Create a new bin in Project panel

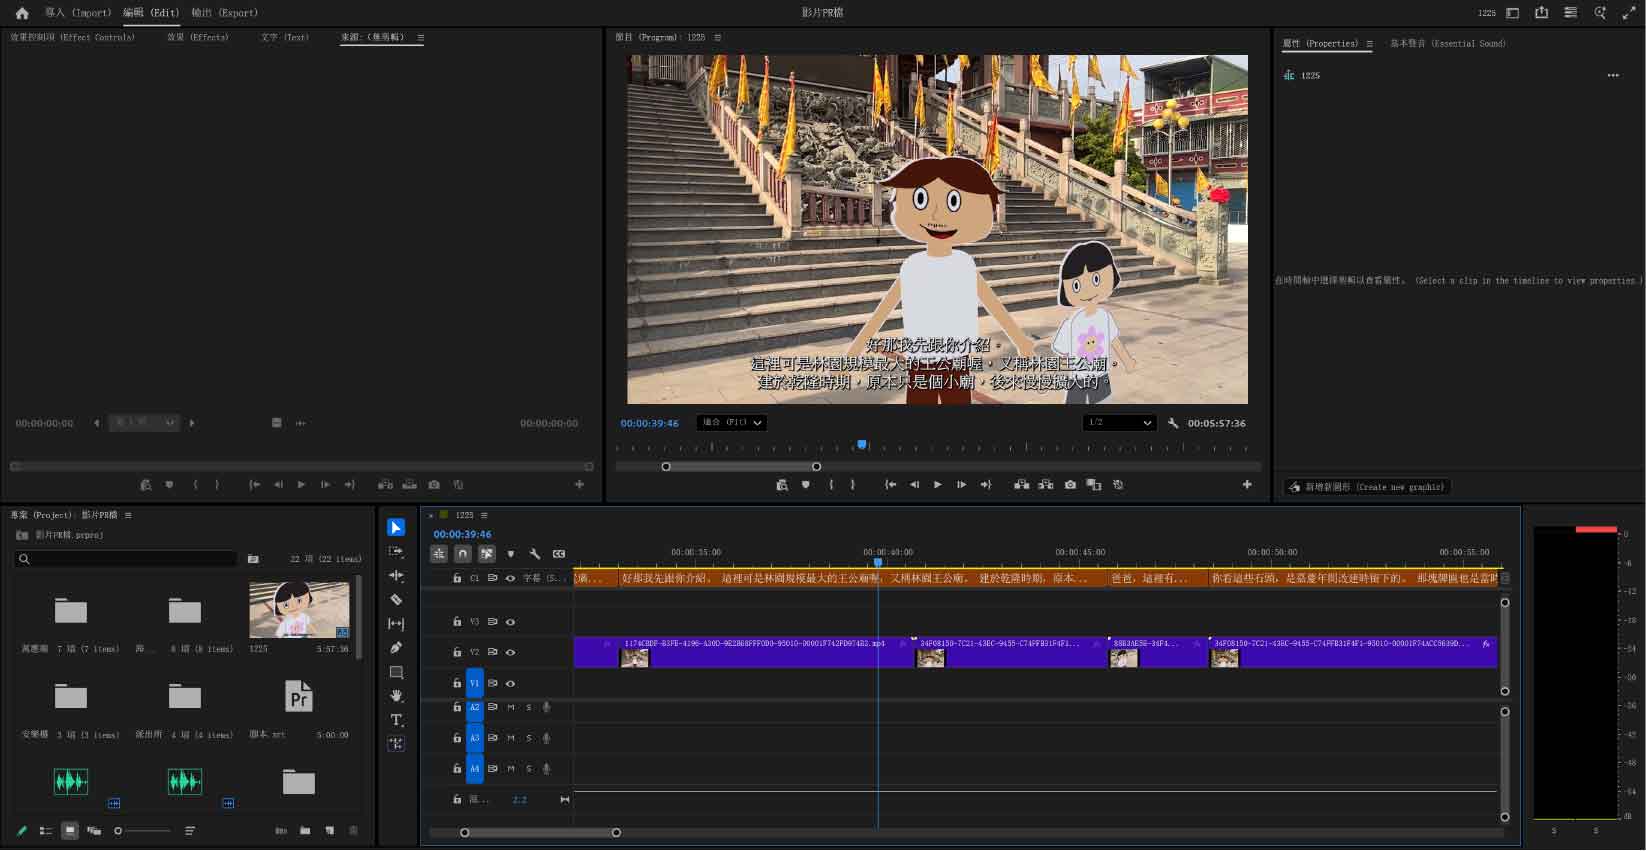[305, 831]
